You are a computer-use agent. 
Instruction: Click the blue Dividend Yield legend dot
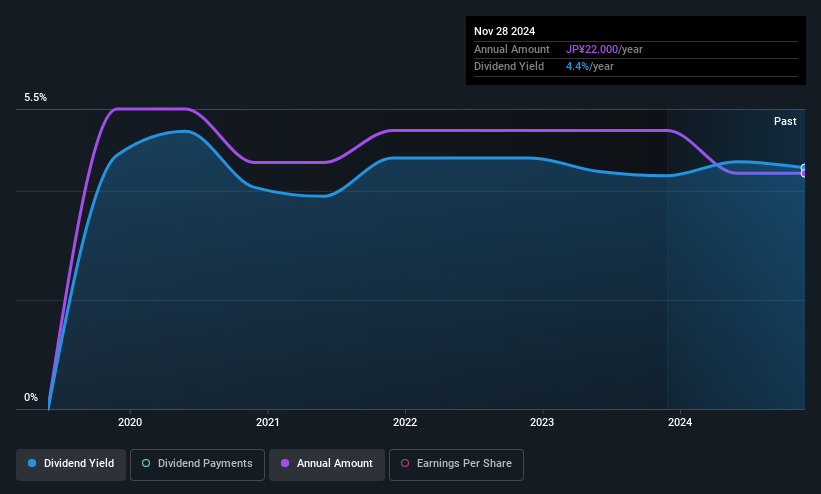[x=32, y=463]
